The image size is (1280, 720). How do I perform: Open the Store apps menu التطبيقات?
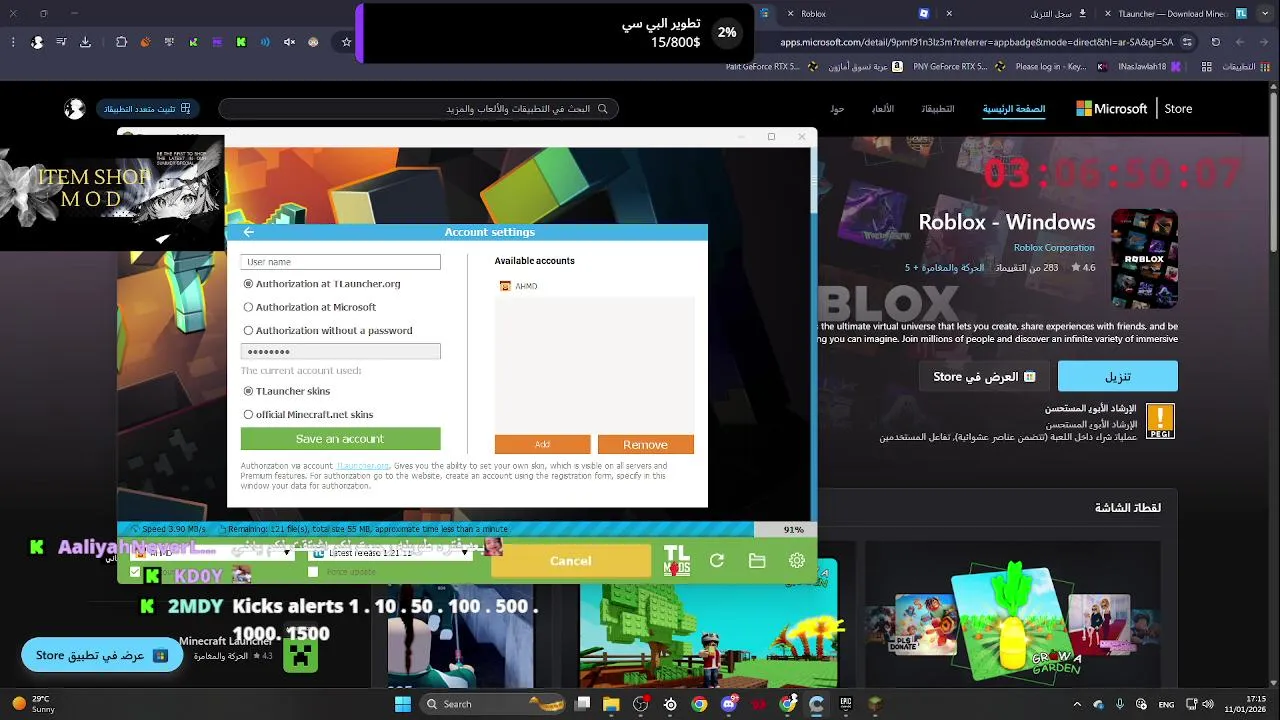pyautogui.click(x=937, y=109)
